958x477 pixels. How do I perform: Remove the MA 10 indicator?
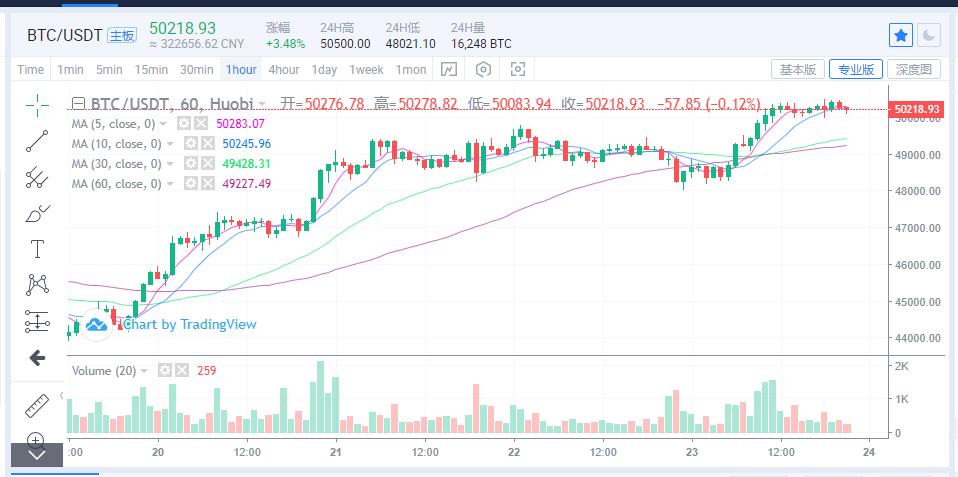pos(208,144)
